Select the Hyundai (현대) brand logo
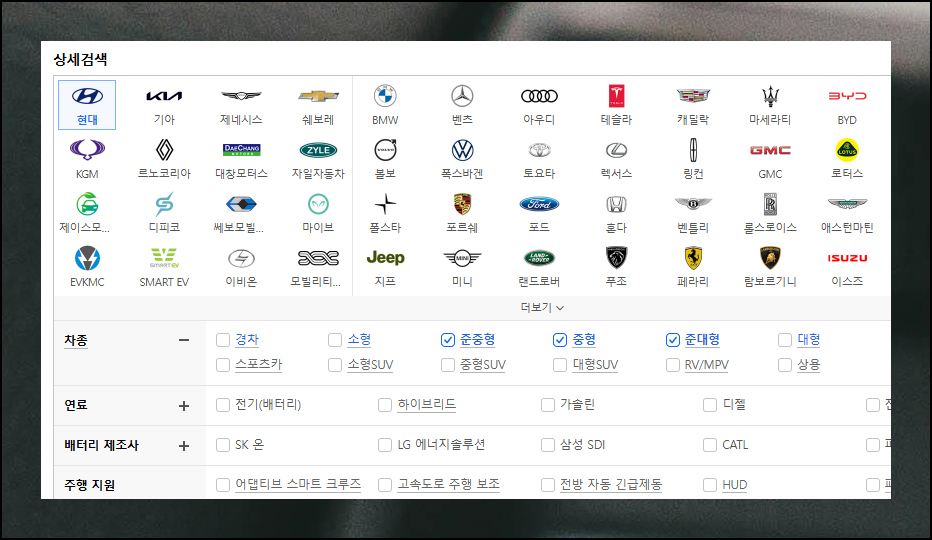932x540 pixels. 87,96
